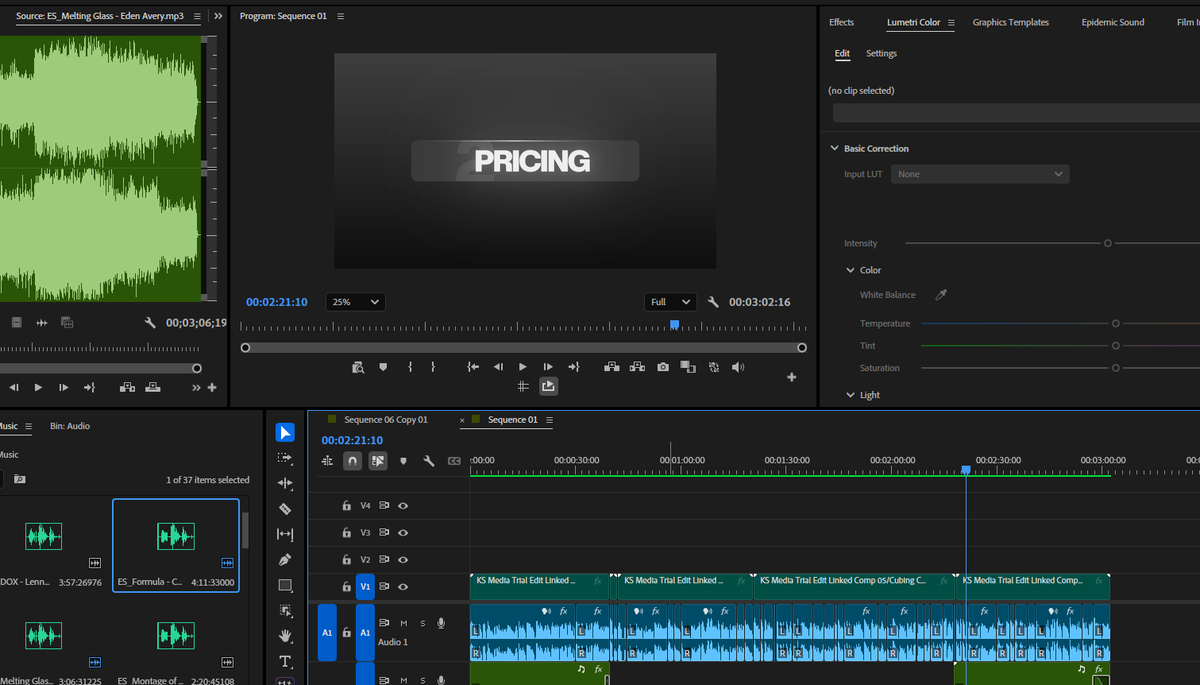Image resolution: width=1200 pixels, height=685 pixels.
Task: Open the 25% zoom level dropdown
Action: 355,302
